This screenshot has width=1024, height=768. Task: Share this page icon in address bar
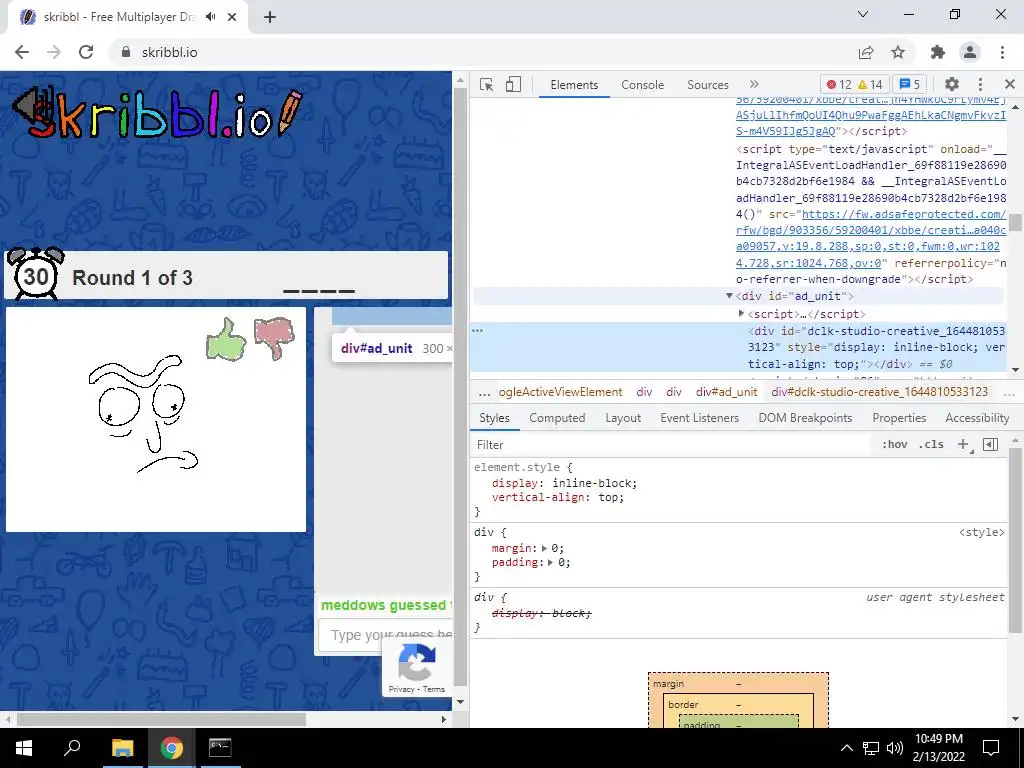click(x=866, y=52)
